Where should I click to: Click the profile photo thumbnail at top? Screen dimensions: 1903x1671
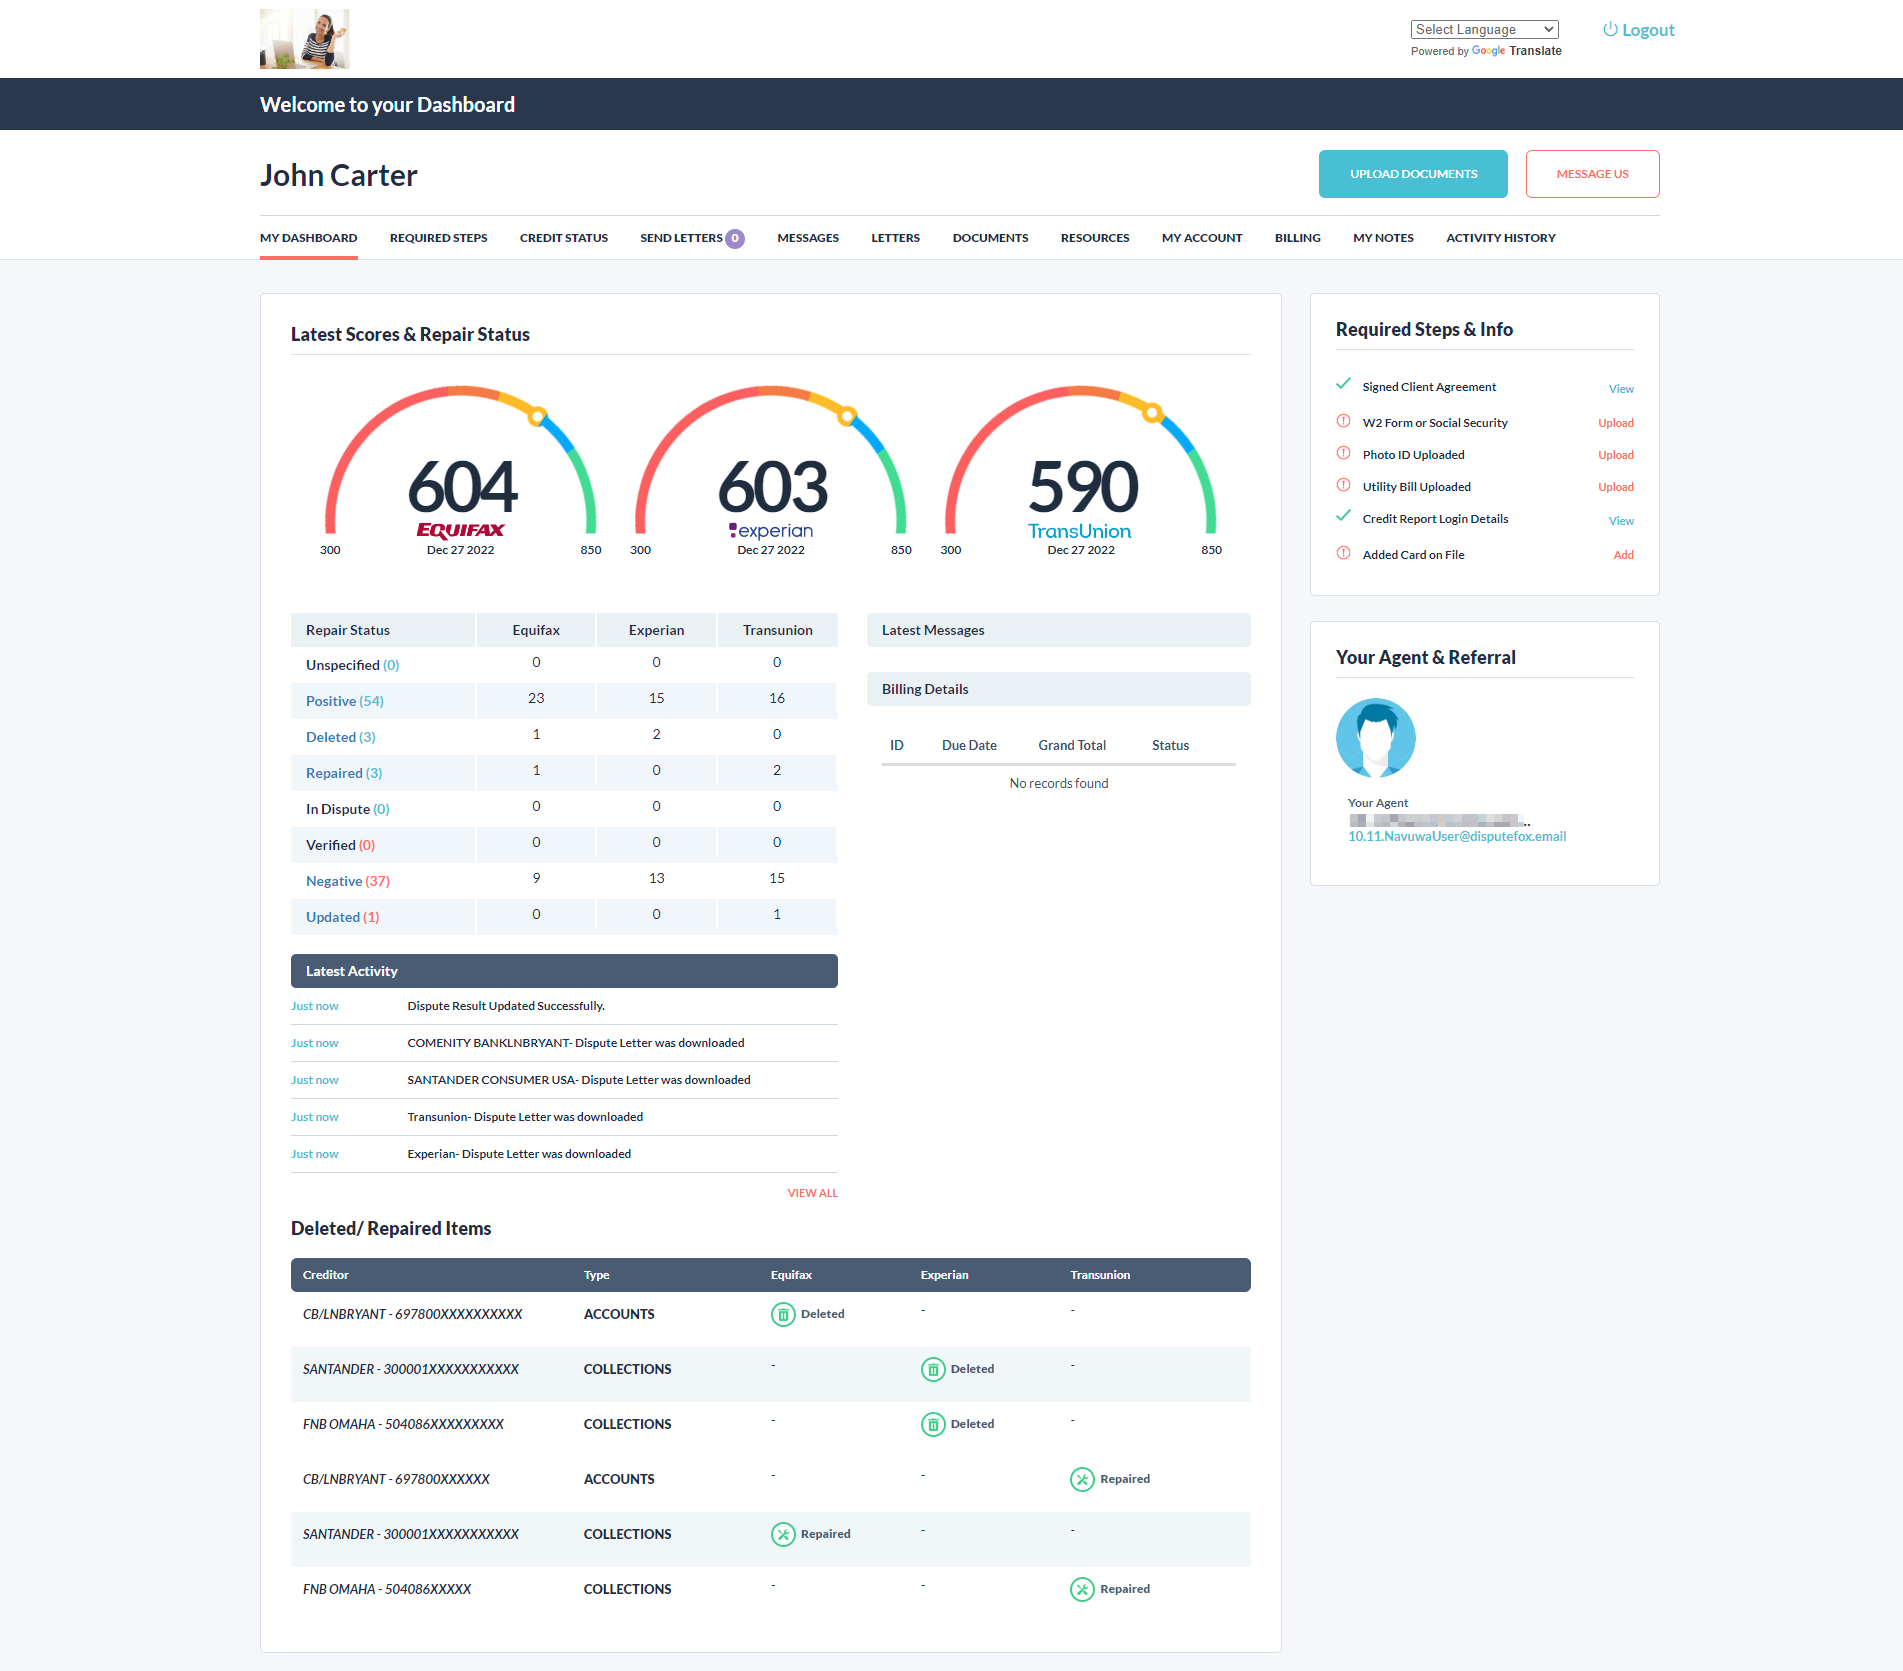(305, 39)
